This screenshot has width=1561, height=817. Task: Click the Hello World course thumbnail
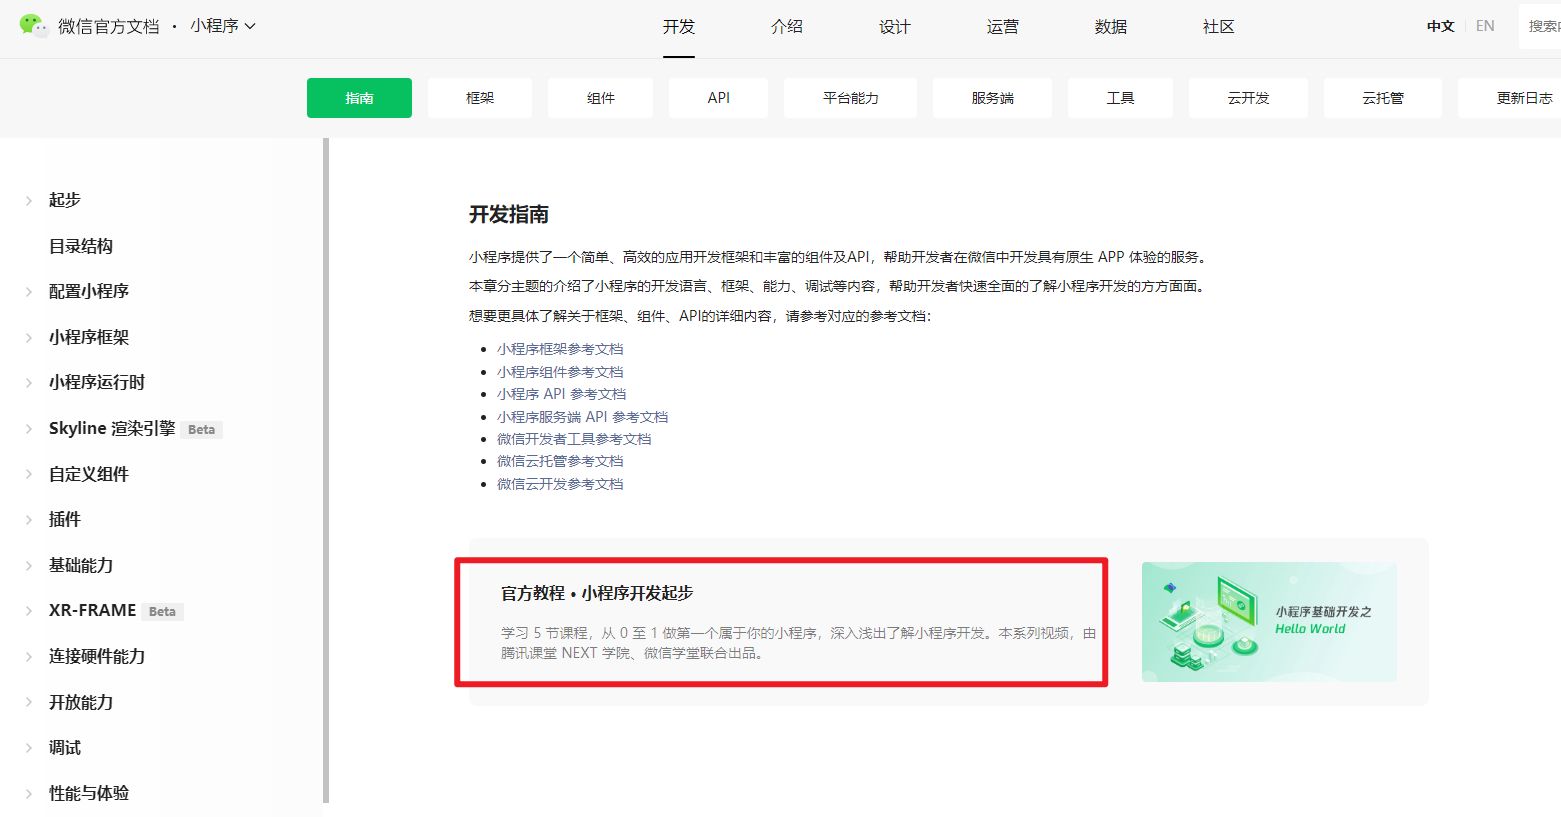(1269, 622)
